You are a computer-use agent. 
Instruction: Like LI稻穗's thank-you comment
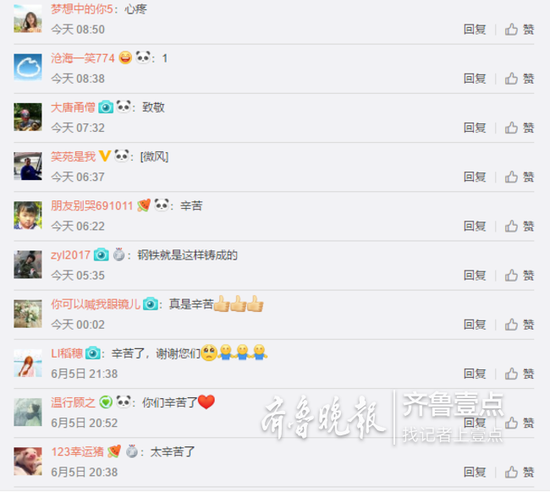(x=519, y=374)
